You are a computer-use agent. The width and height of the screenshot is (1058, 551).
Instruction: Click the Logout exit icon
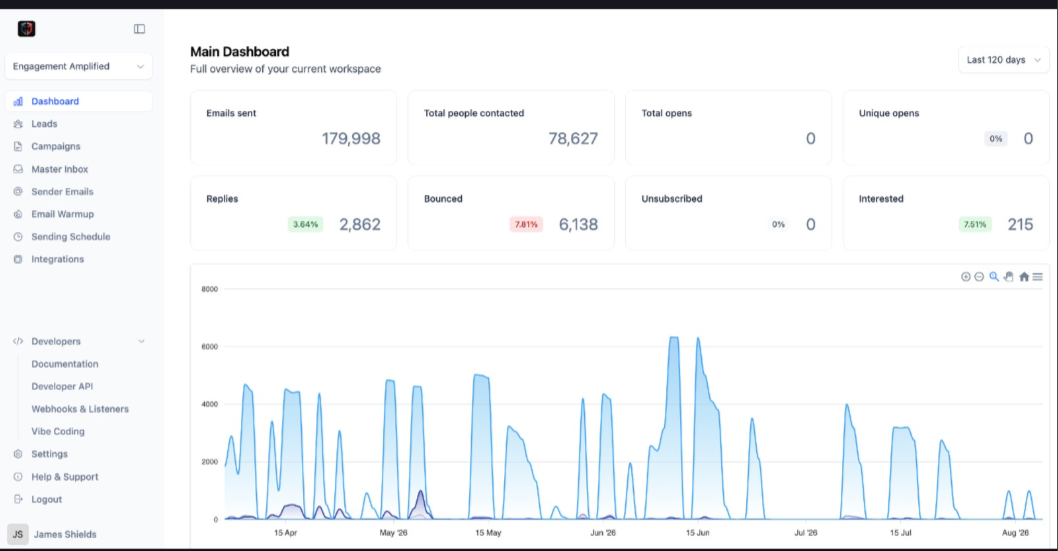pyautogui.click(x=18, y=500)
